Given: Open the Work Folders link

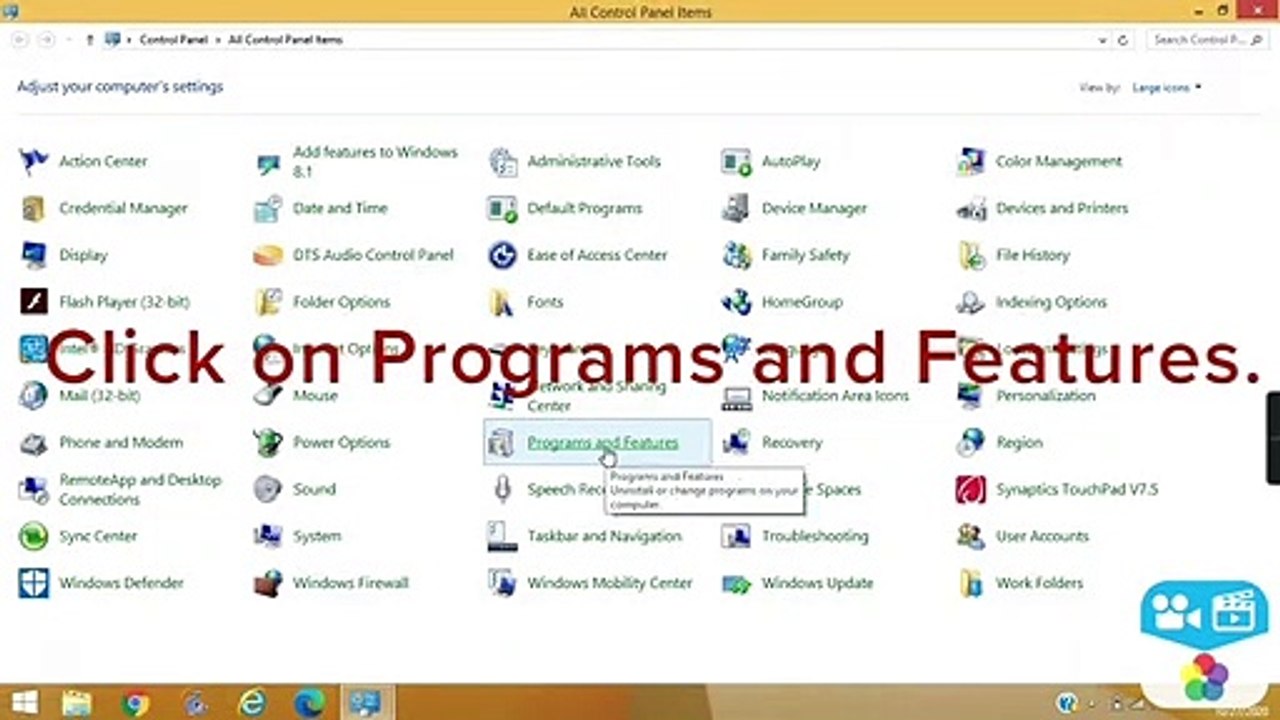Looking at the screenshot, I should [x=1040, y=583].
